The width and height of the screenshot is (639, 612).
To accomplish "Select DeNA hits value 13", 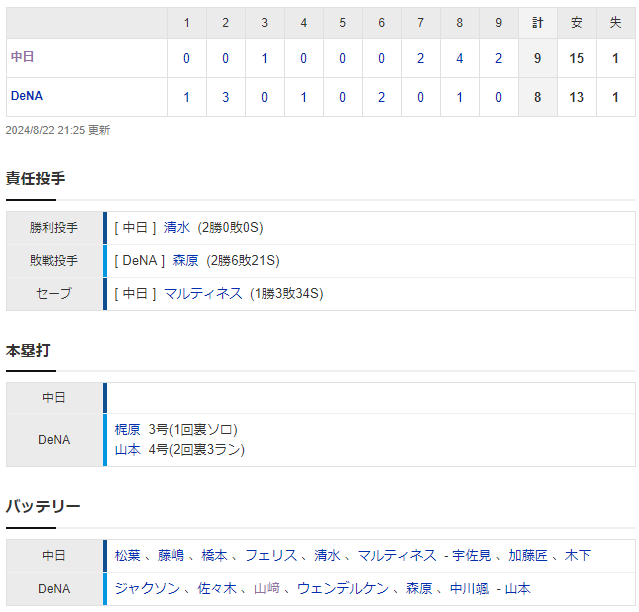I will click(x=576, y=97).
